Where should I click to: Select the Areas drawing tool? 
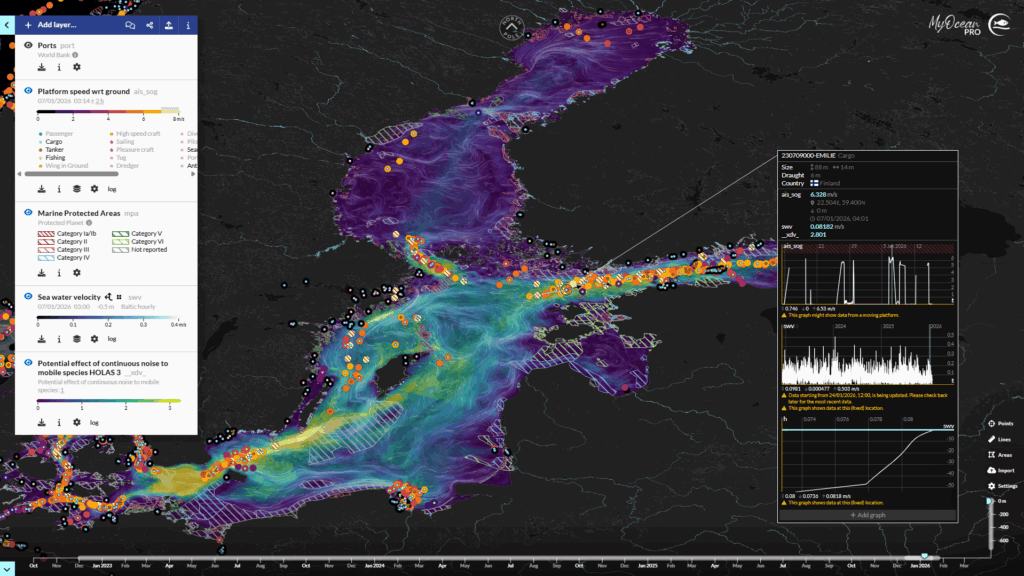tap(999, 454)
